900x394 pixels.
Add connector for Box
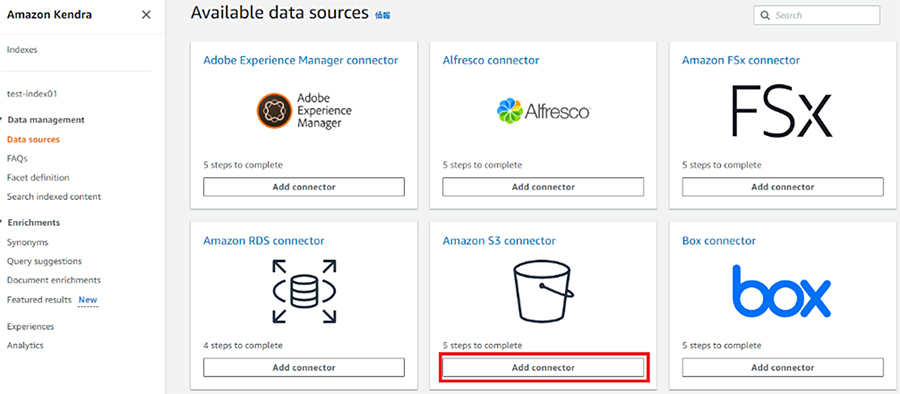[x=782, y=368]
